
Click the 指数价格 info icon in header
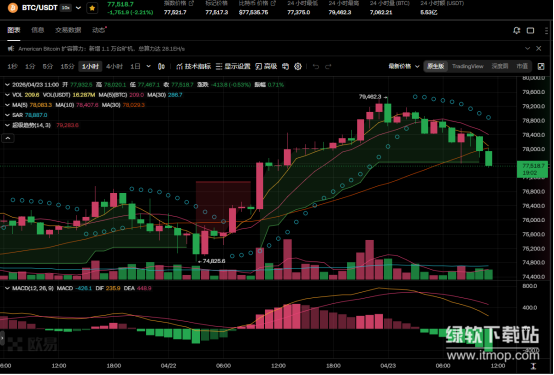191,4
